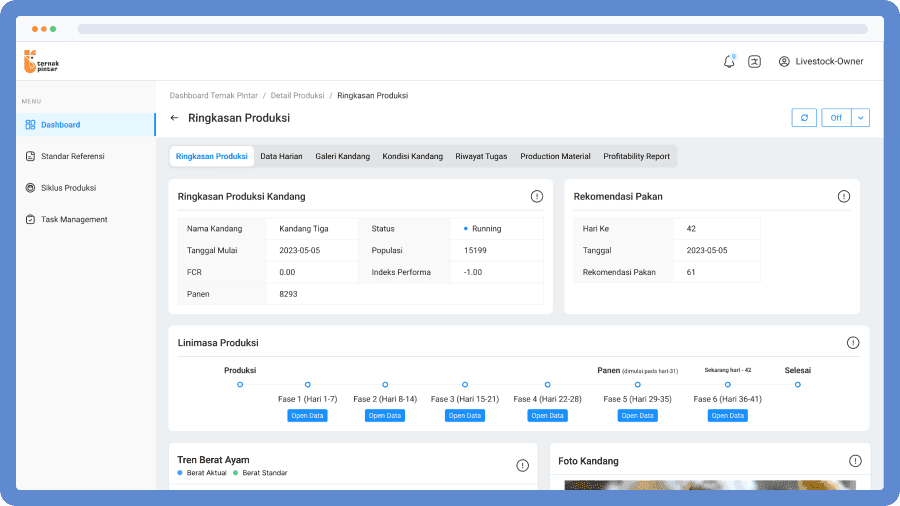Open Data for Fase 1 (Hari 1-7)

click(307, 415)
